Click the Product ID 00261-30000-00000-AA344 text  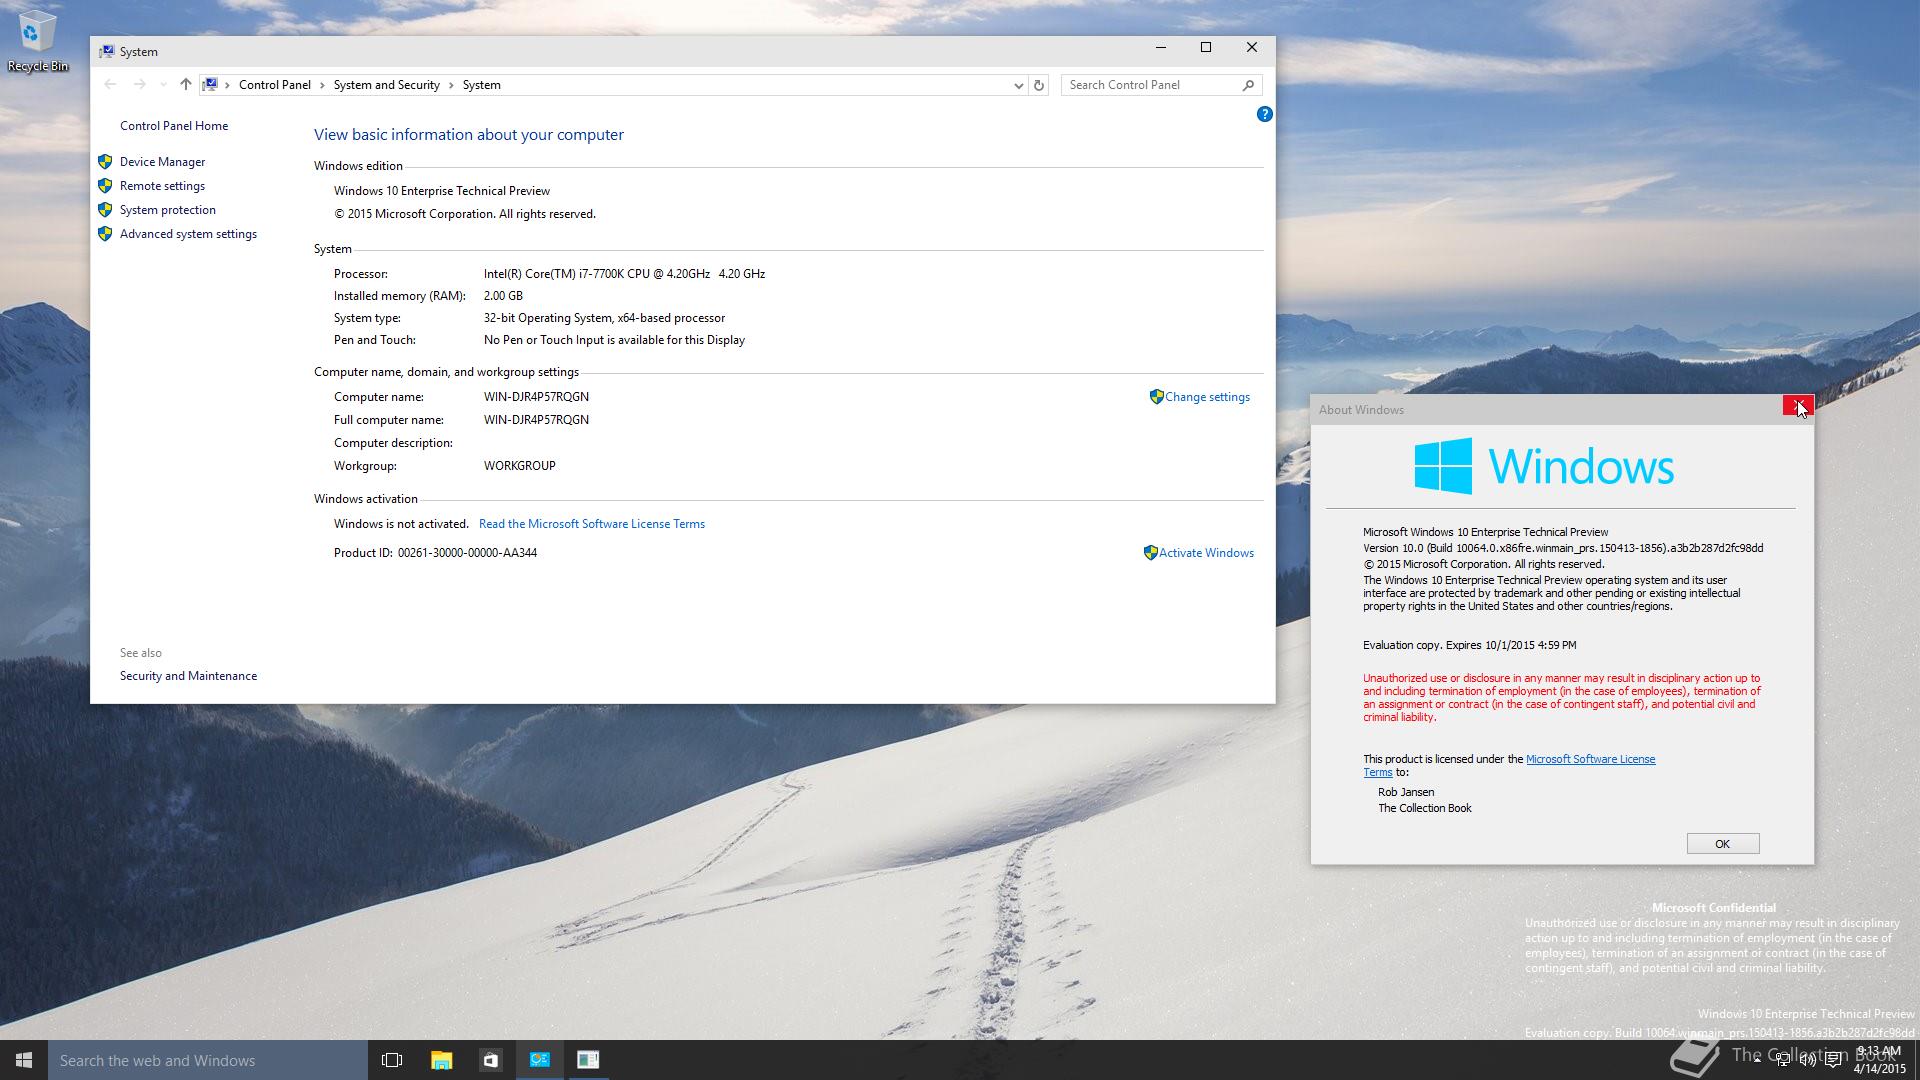[x=467, y=553]
